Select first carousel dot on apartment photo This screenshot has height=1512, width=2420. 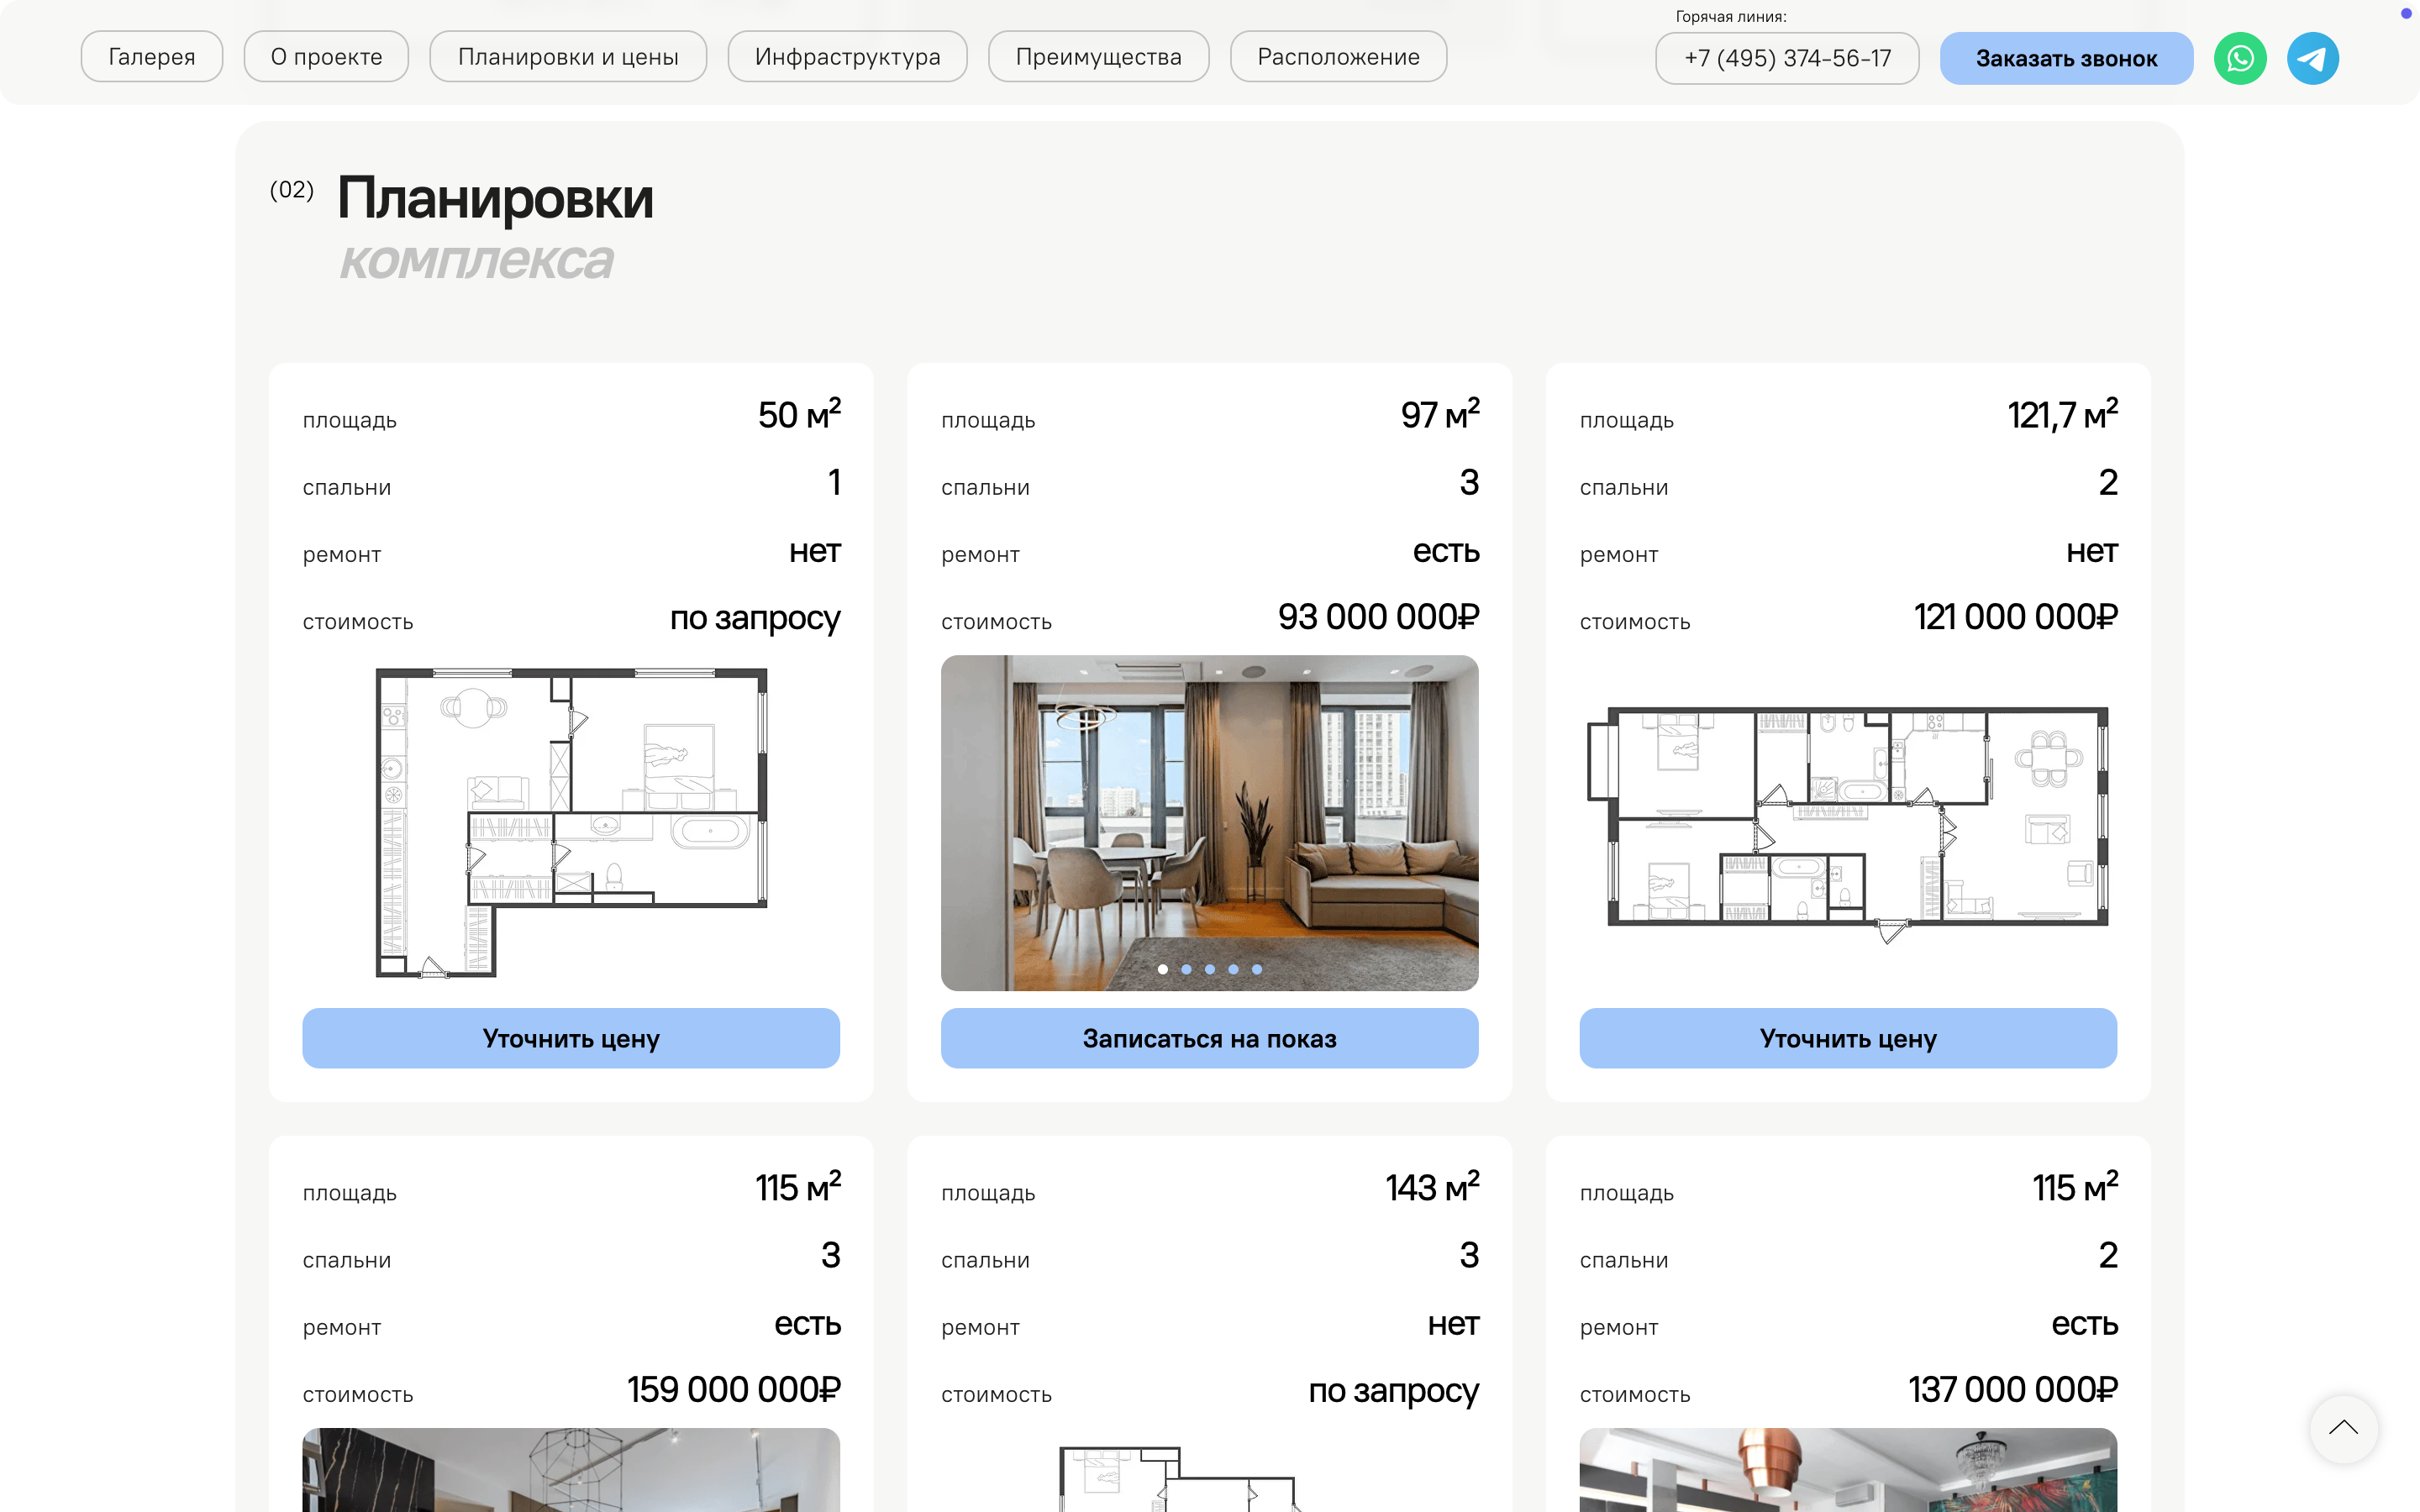[x=1162, y=969]
